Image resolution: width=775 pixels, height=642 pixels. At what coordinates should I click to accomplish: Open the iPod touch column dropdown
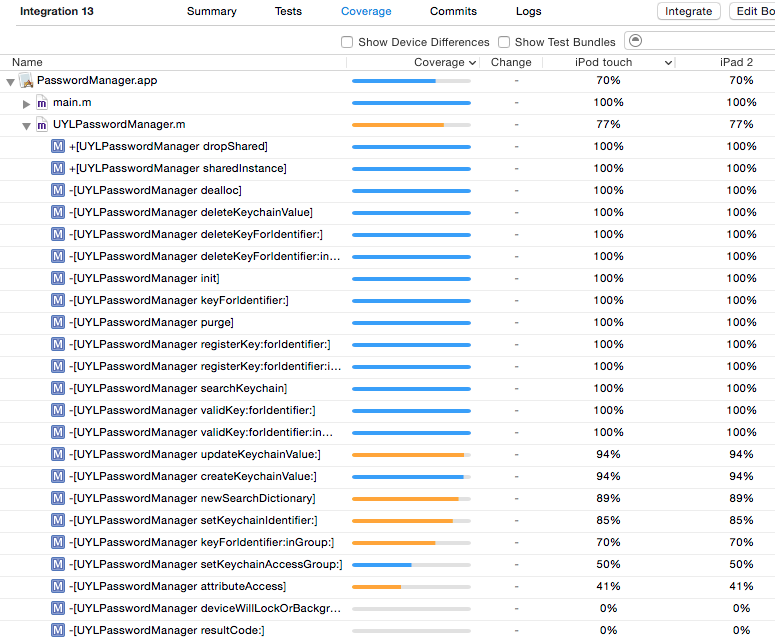pyautogui.click(x=668, y=62)
